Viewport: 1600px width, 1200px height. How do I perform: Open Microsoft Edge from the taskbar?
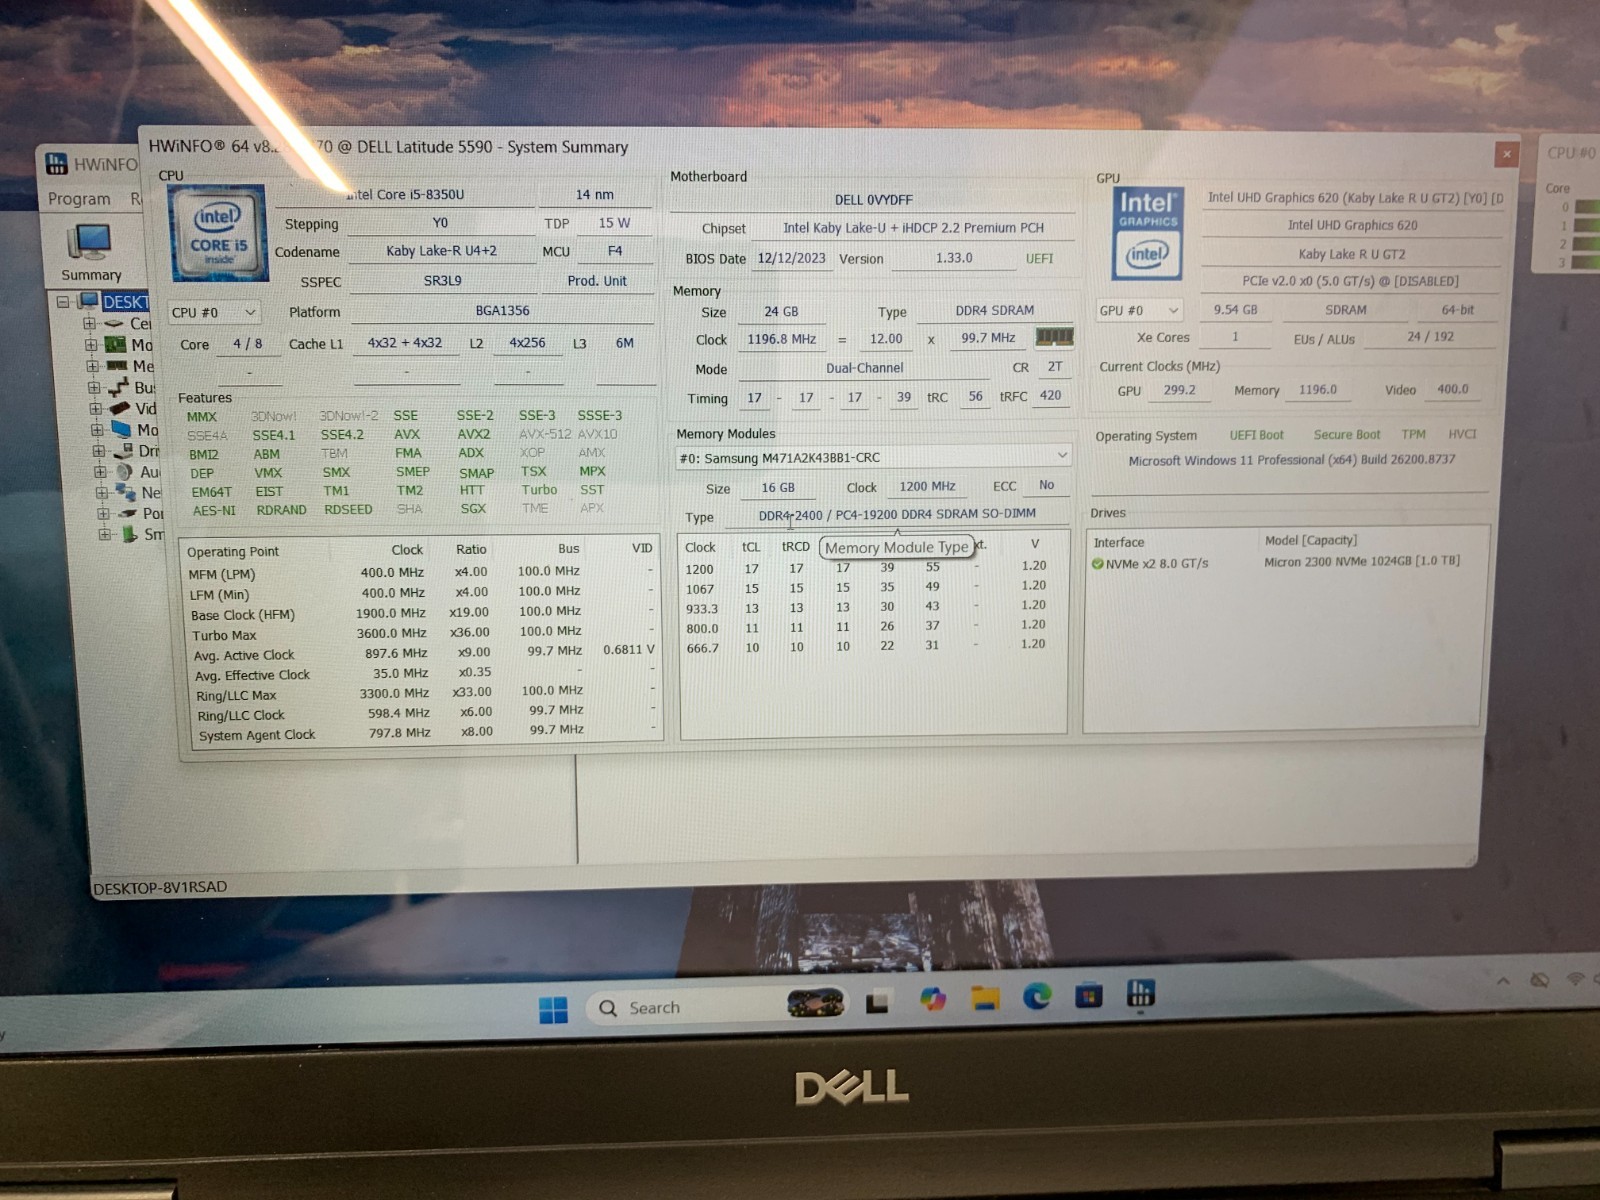(1037, 995)
